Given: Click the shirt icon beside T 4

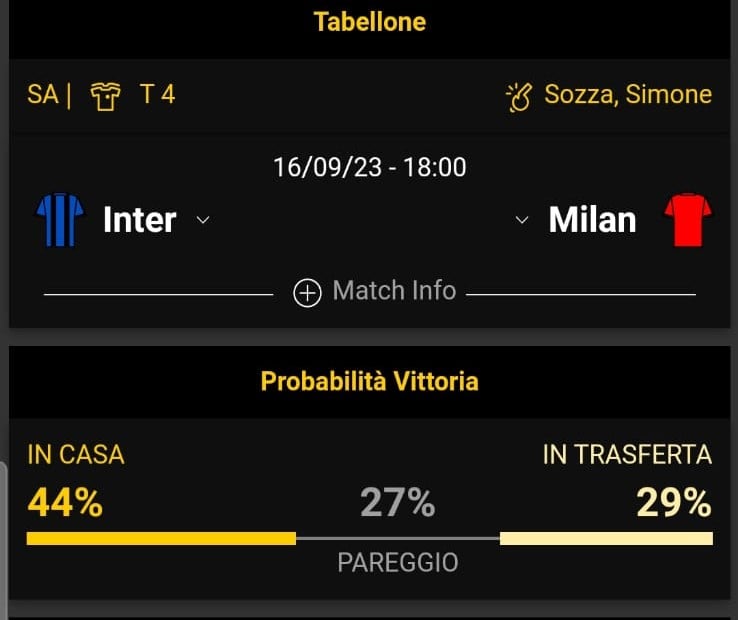Looking at the screenshot, I should 105,96.
